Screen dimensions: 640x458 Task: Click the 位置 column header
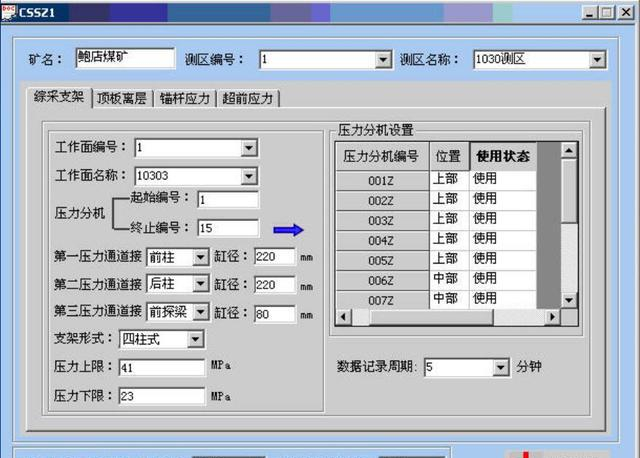449,156
